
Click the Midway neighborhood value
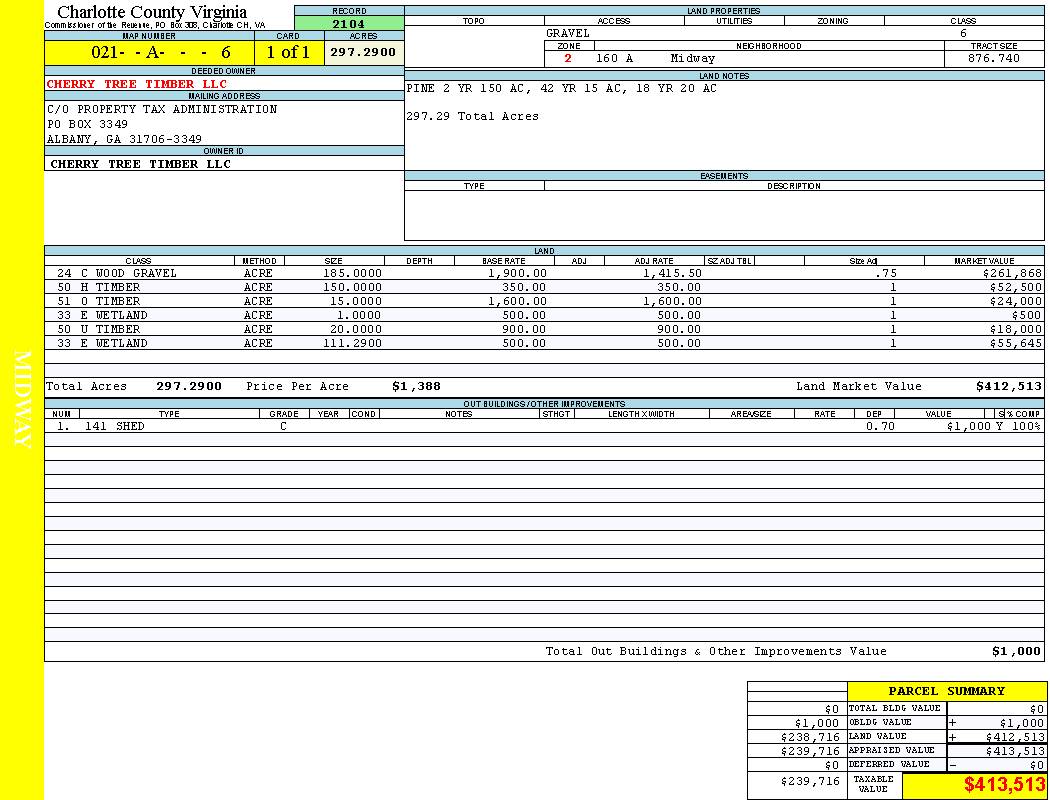click(693, 59)
